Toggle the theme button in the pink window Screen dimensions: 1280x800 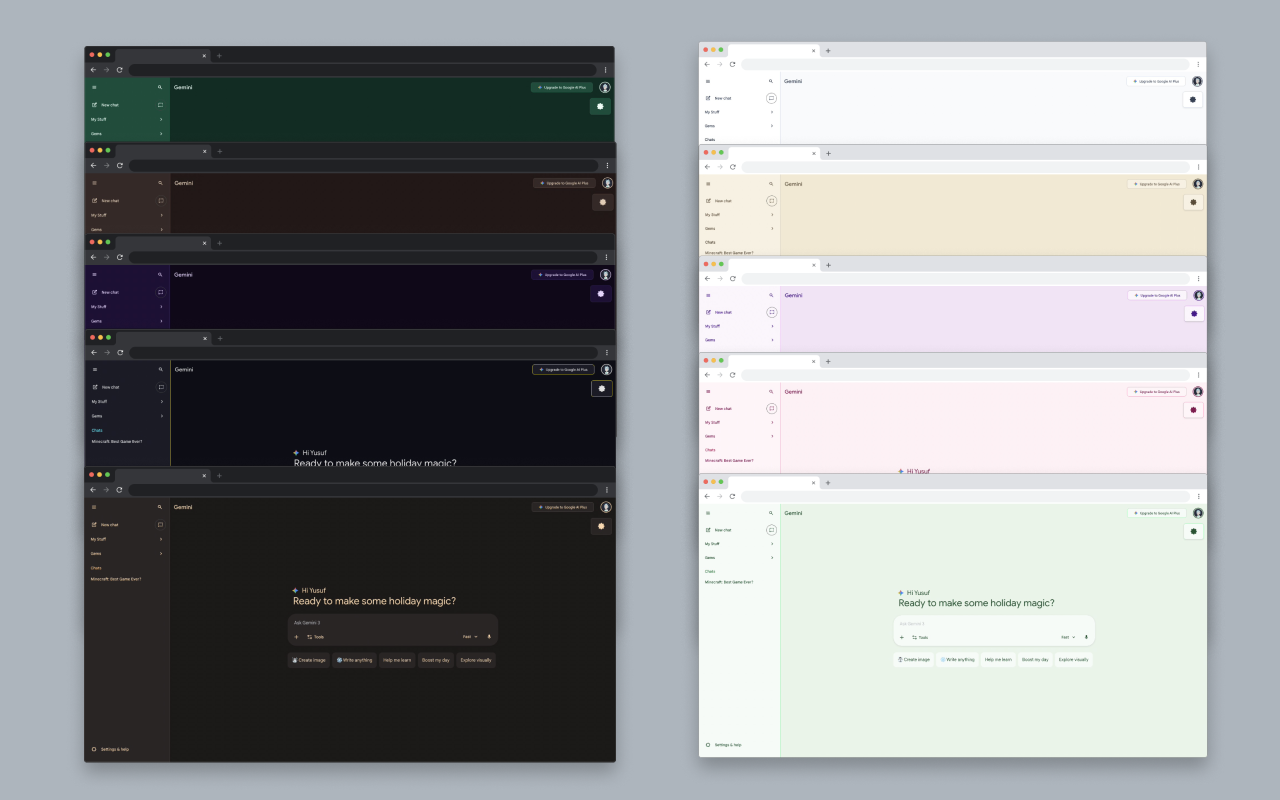click(x=1193, y=410)
